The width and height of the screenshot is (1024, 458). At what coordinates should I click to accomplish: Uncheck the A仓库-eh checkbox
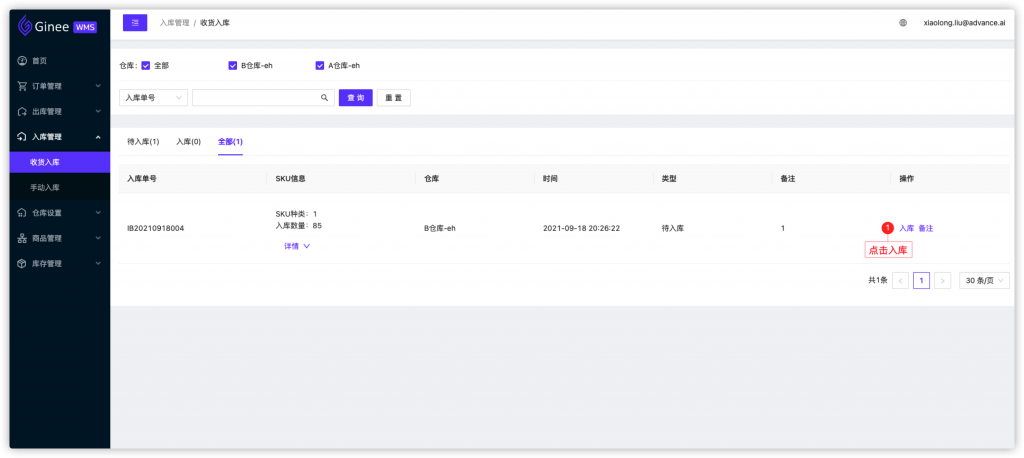(319, 65)
